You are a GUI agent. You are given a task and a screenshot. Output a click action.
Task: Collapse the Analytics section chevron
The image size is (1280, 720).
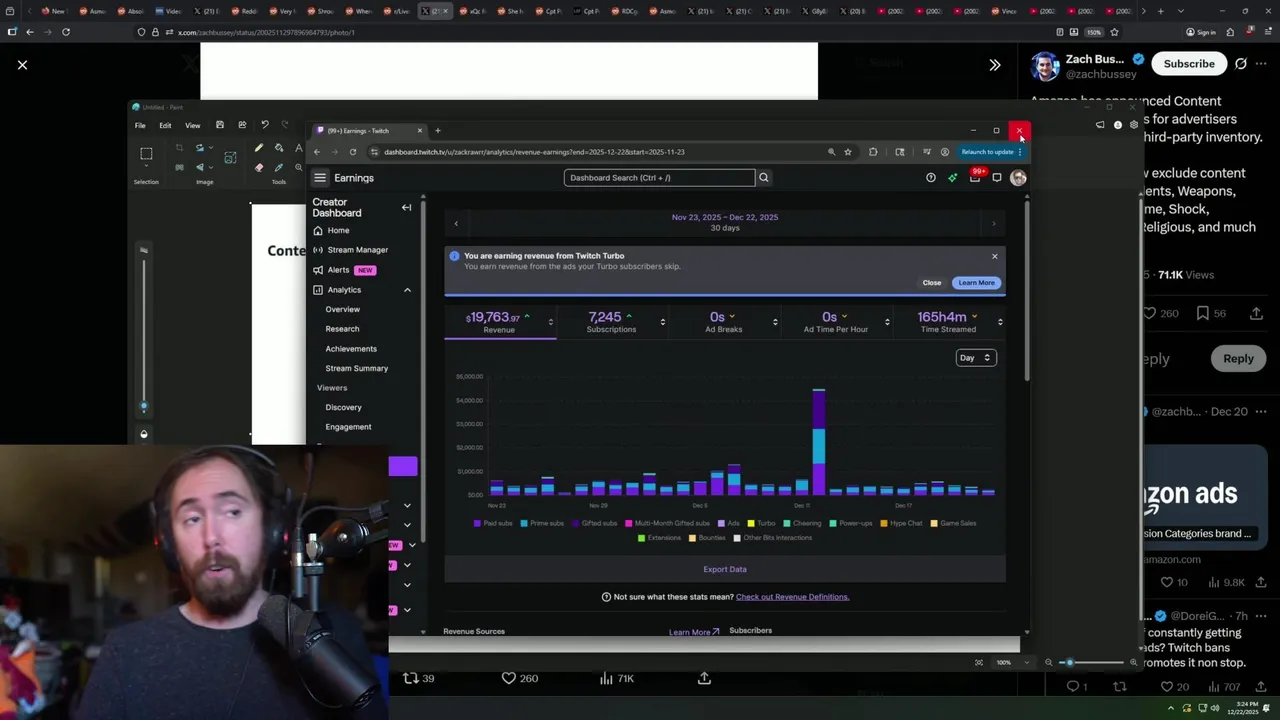coord(407,290)
